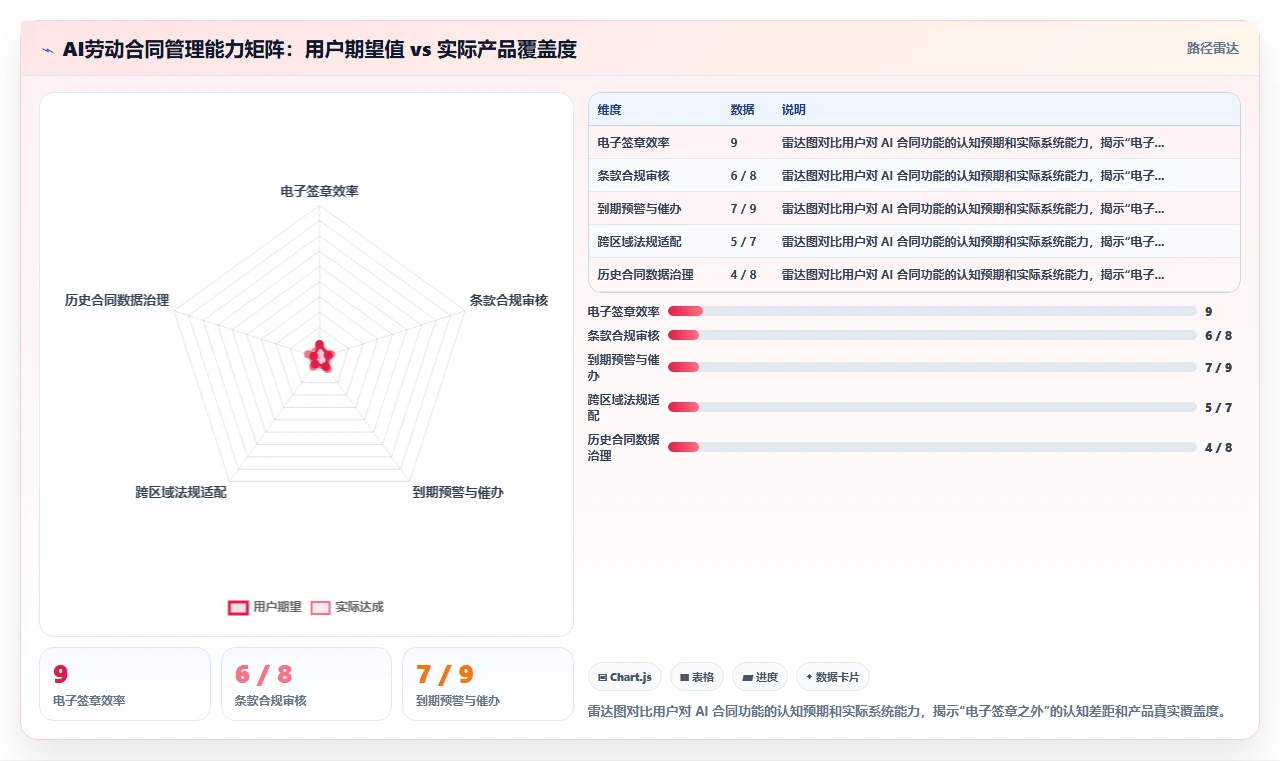The image size is (1280, 761).
Task: Open the 条款合规审核 data card showing 6 / 8
Action: click(x=306, y=684)
